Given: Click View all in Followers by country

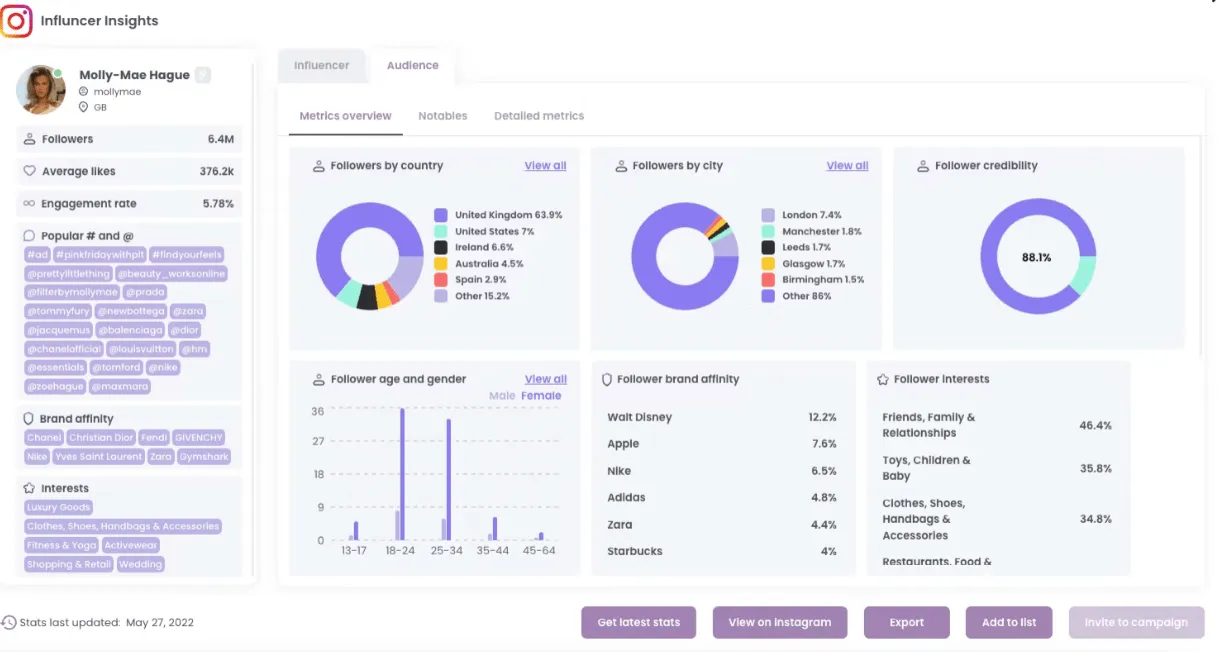Looking at the screenshot, I should pos(546,166).
